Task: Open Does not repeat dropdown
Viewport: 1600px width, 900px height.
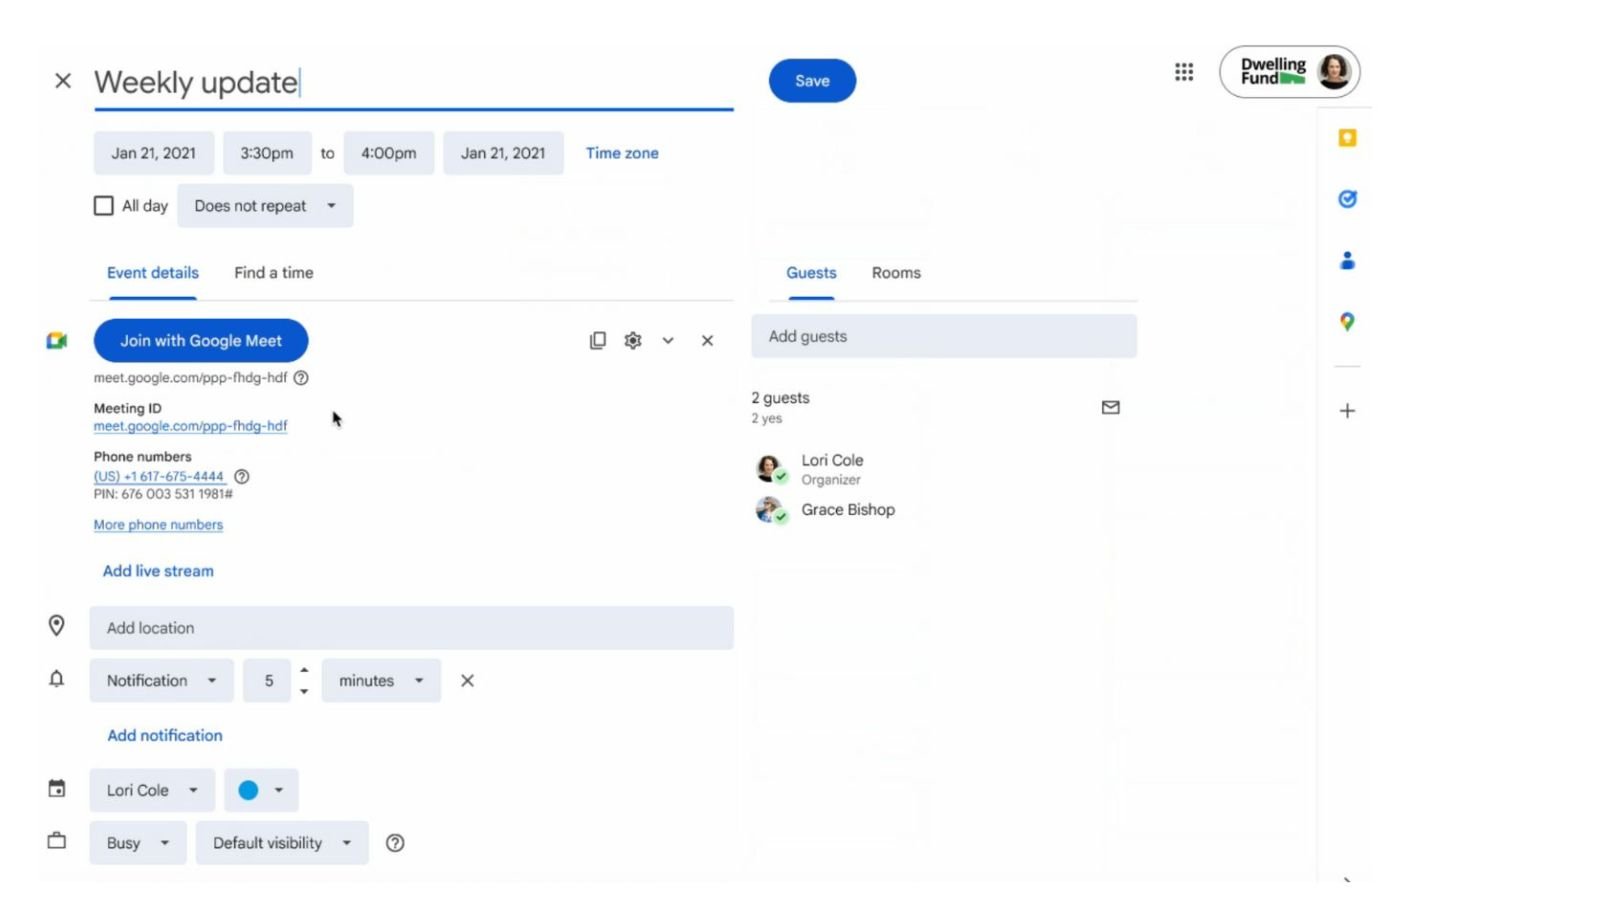Action: click(x=265, y=206)
